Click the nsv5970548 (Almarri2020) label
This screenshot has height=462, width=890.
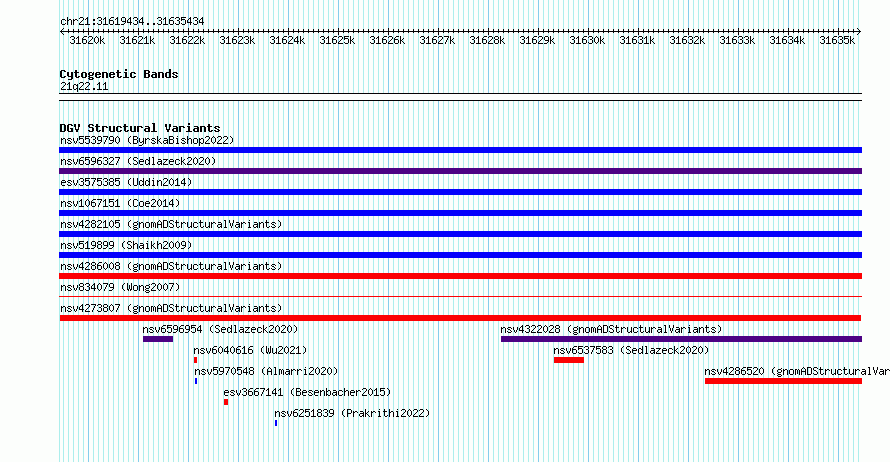[x=266, y=371]
